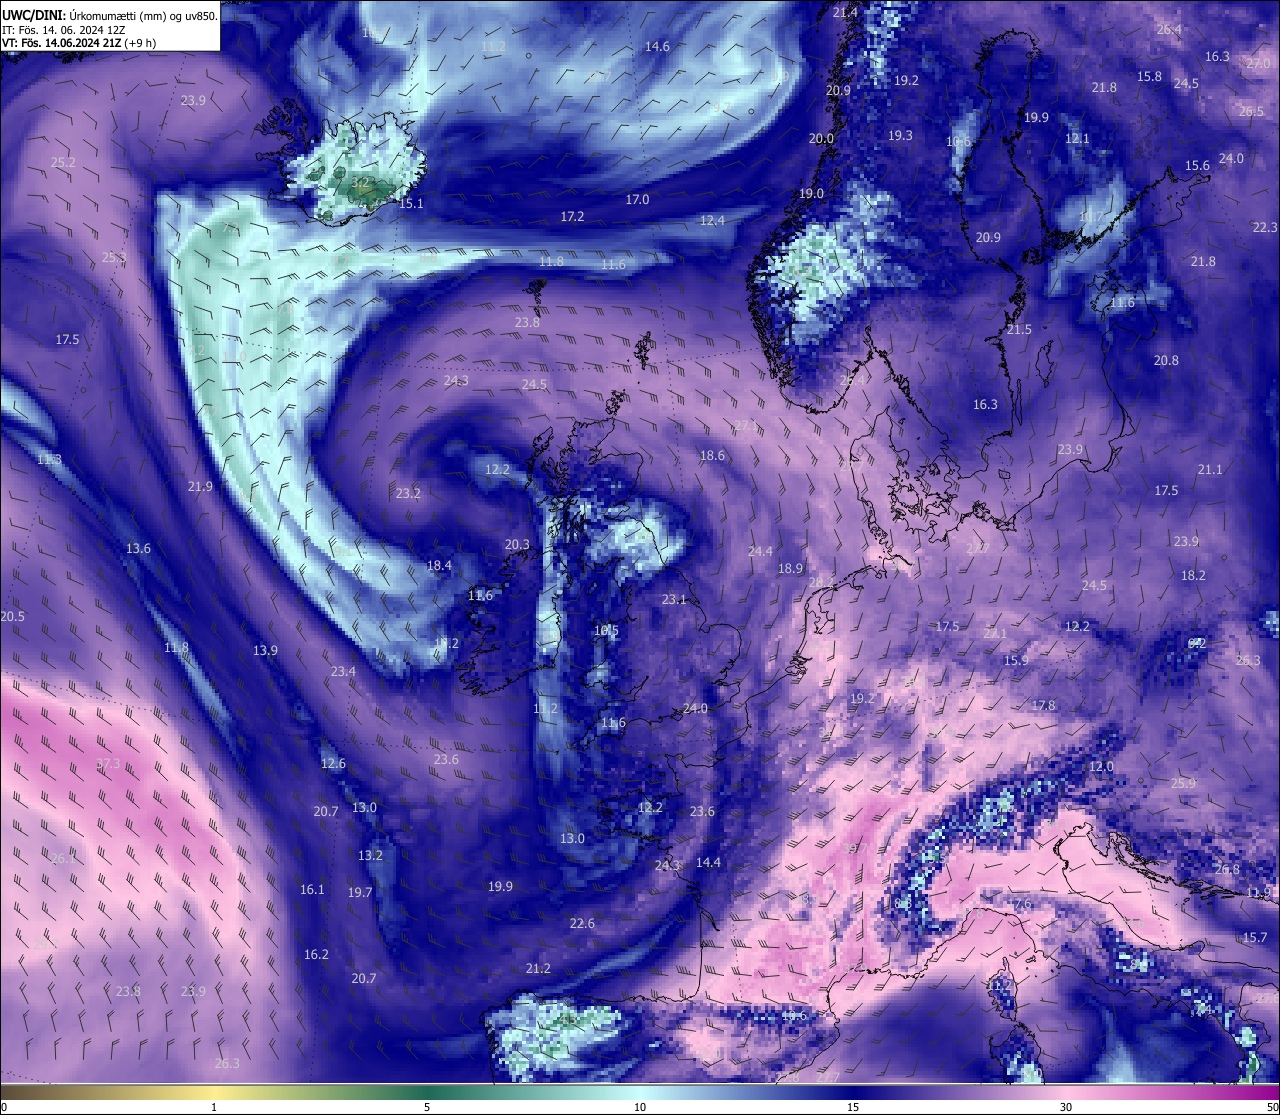Image resolution: width=1280 pixels, height=1115 pixels.
Task: Click the 12.1 value over Finland
Action: [1077, 138]
